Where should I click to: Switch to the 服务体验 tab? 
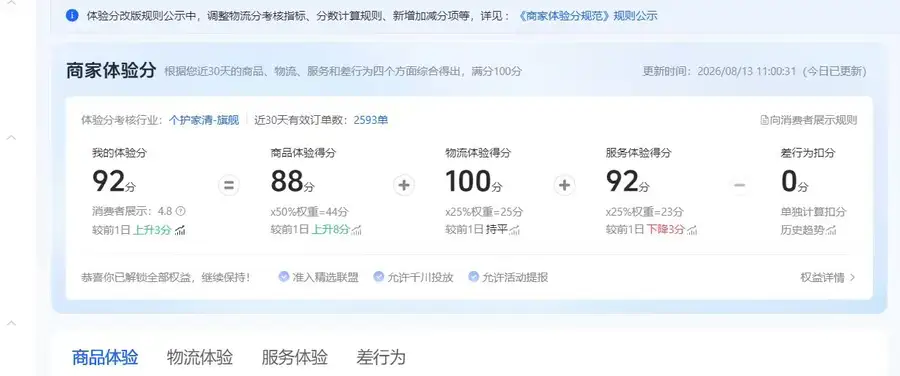pos(294,357)
